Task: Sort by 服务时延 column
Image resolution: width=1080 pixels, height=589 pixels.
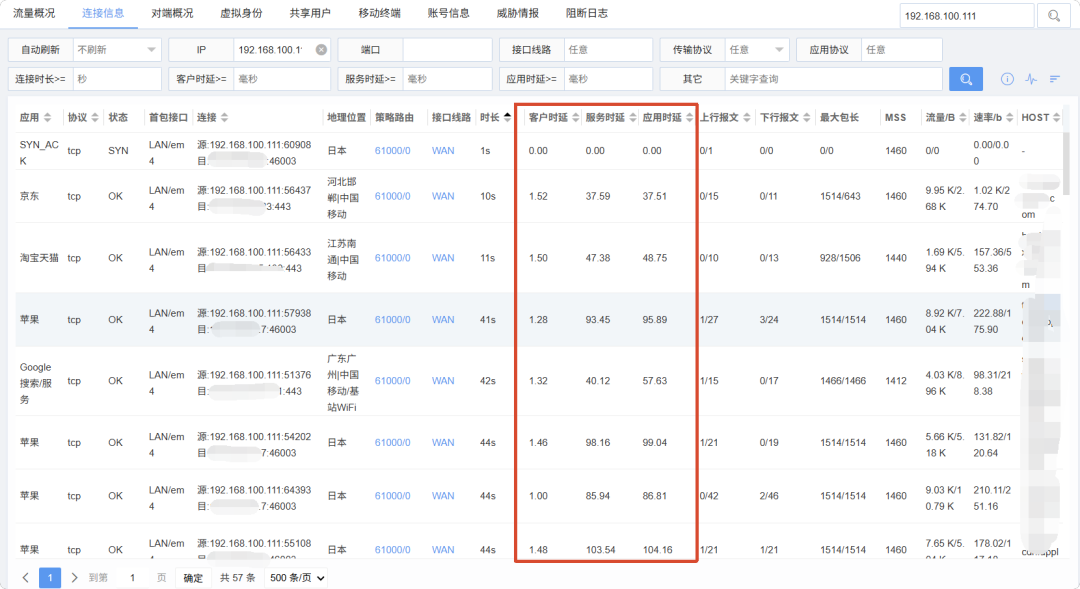Action: coord(633,118)
